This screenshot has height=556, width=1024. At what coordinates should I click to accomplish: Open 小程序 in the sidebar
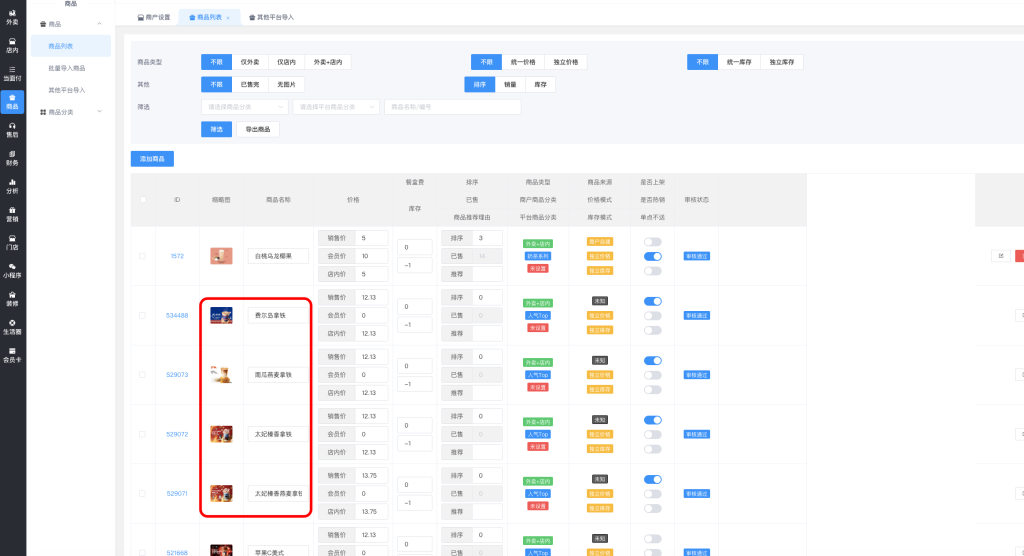[x=12, y=269]
